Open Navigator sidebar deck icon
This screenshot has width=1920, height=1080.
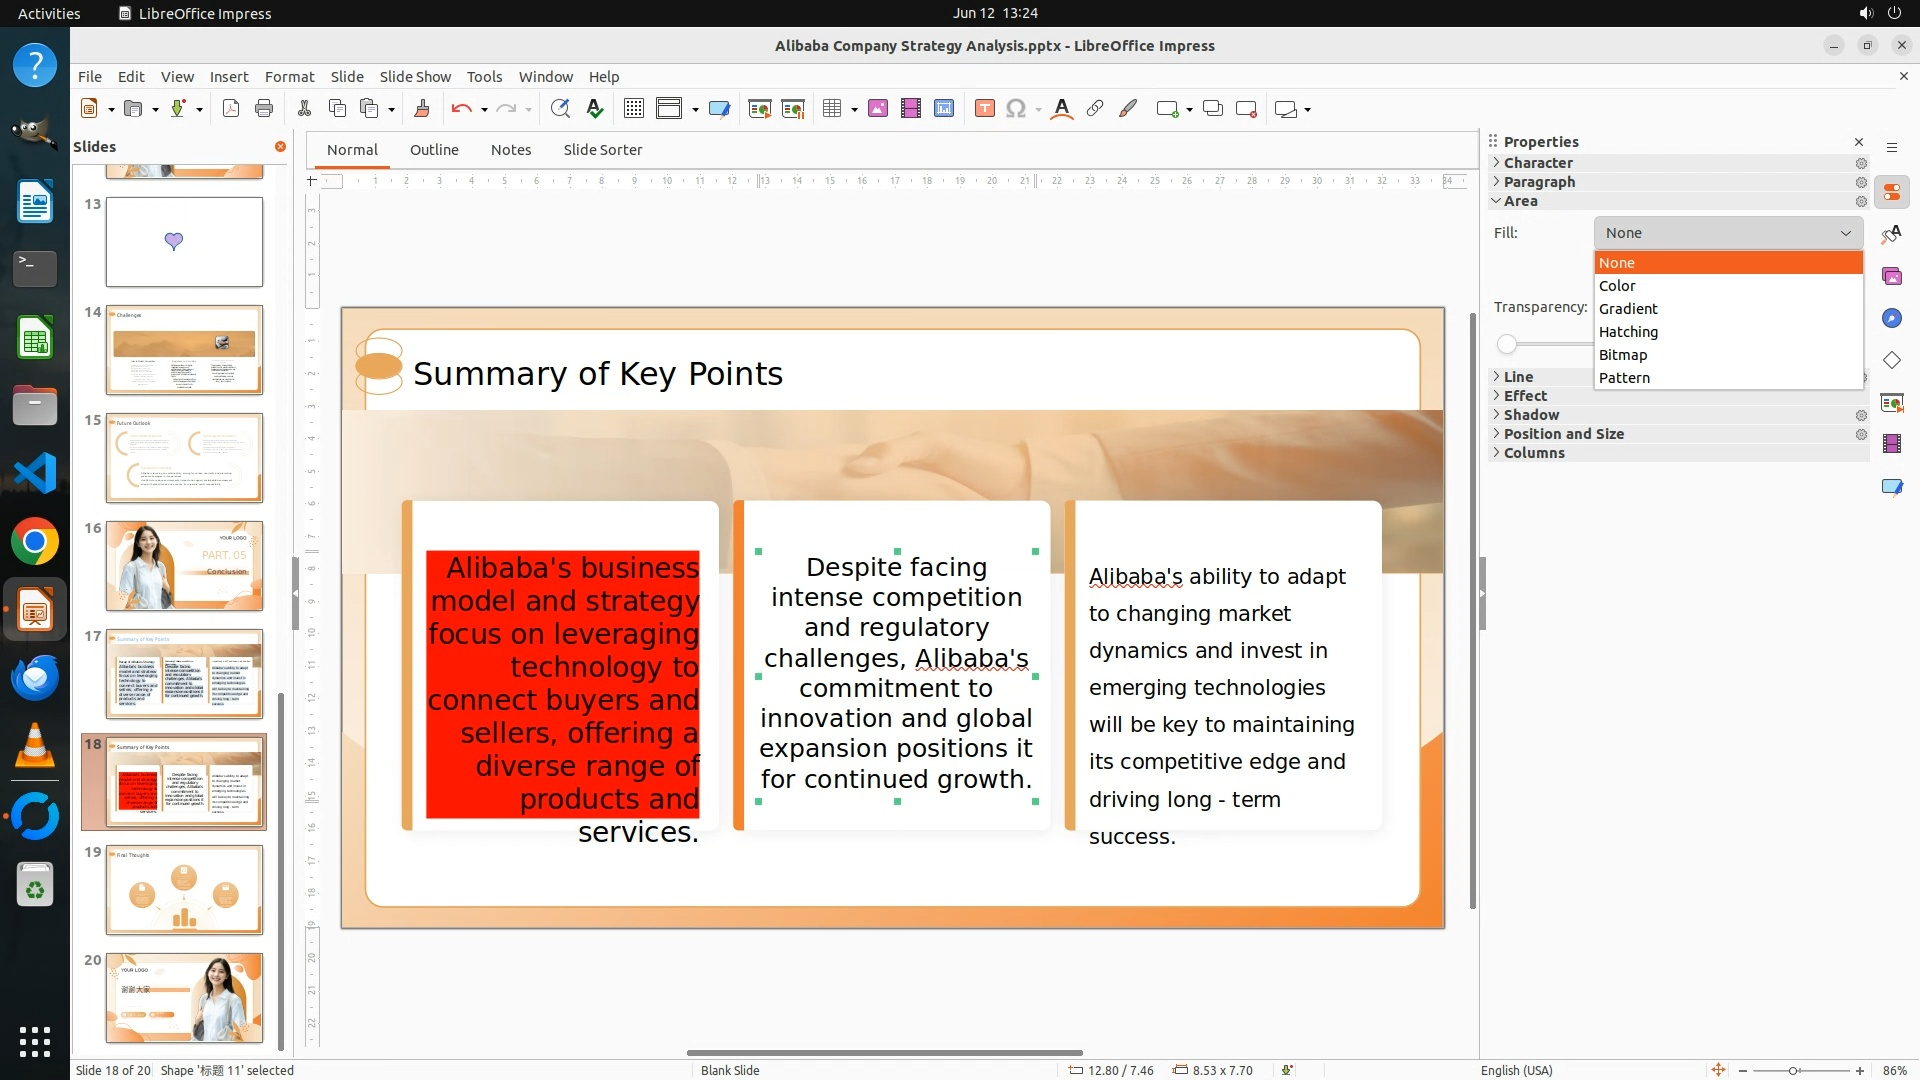click(x=1891, y=318)
